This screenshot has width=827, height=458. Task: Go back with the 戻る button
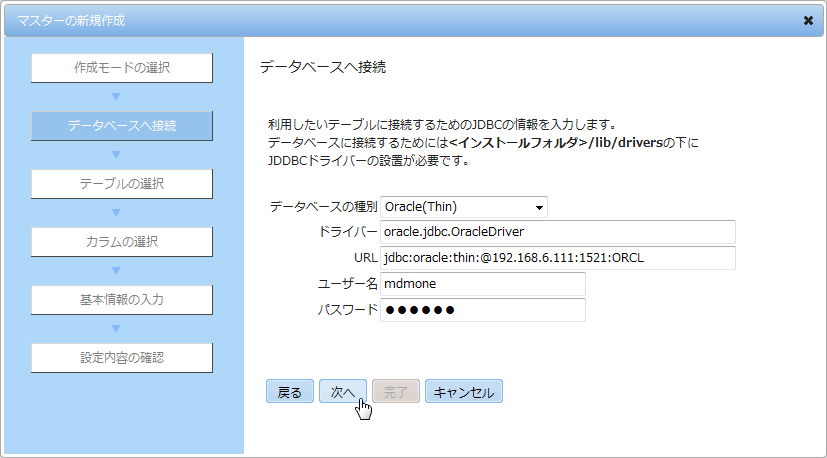tap(290, 392)
